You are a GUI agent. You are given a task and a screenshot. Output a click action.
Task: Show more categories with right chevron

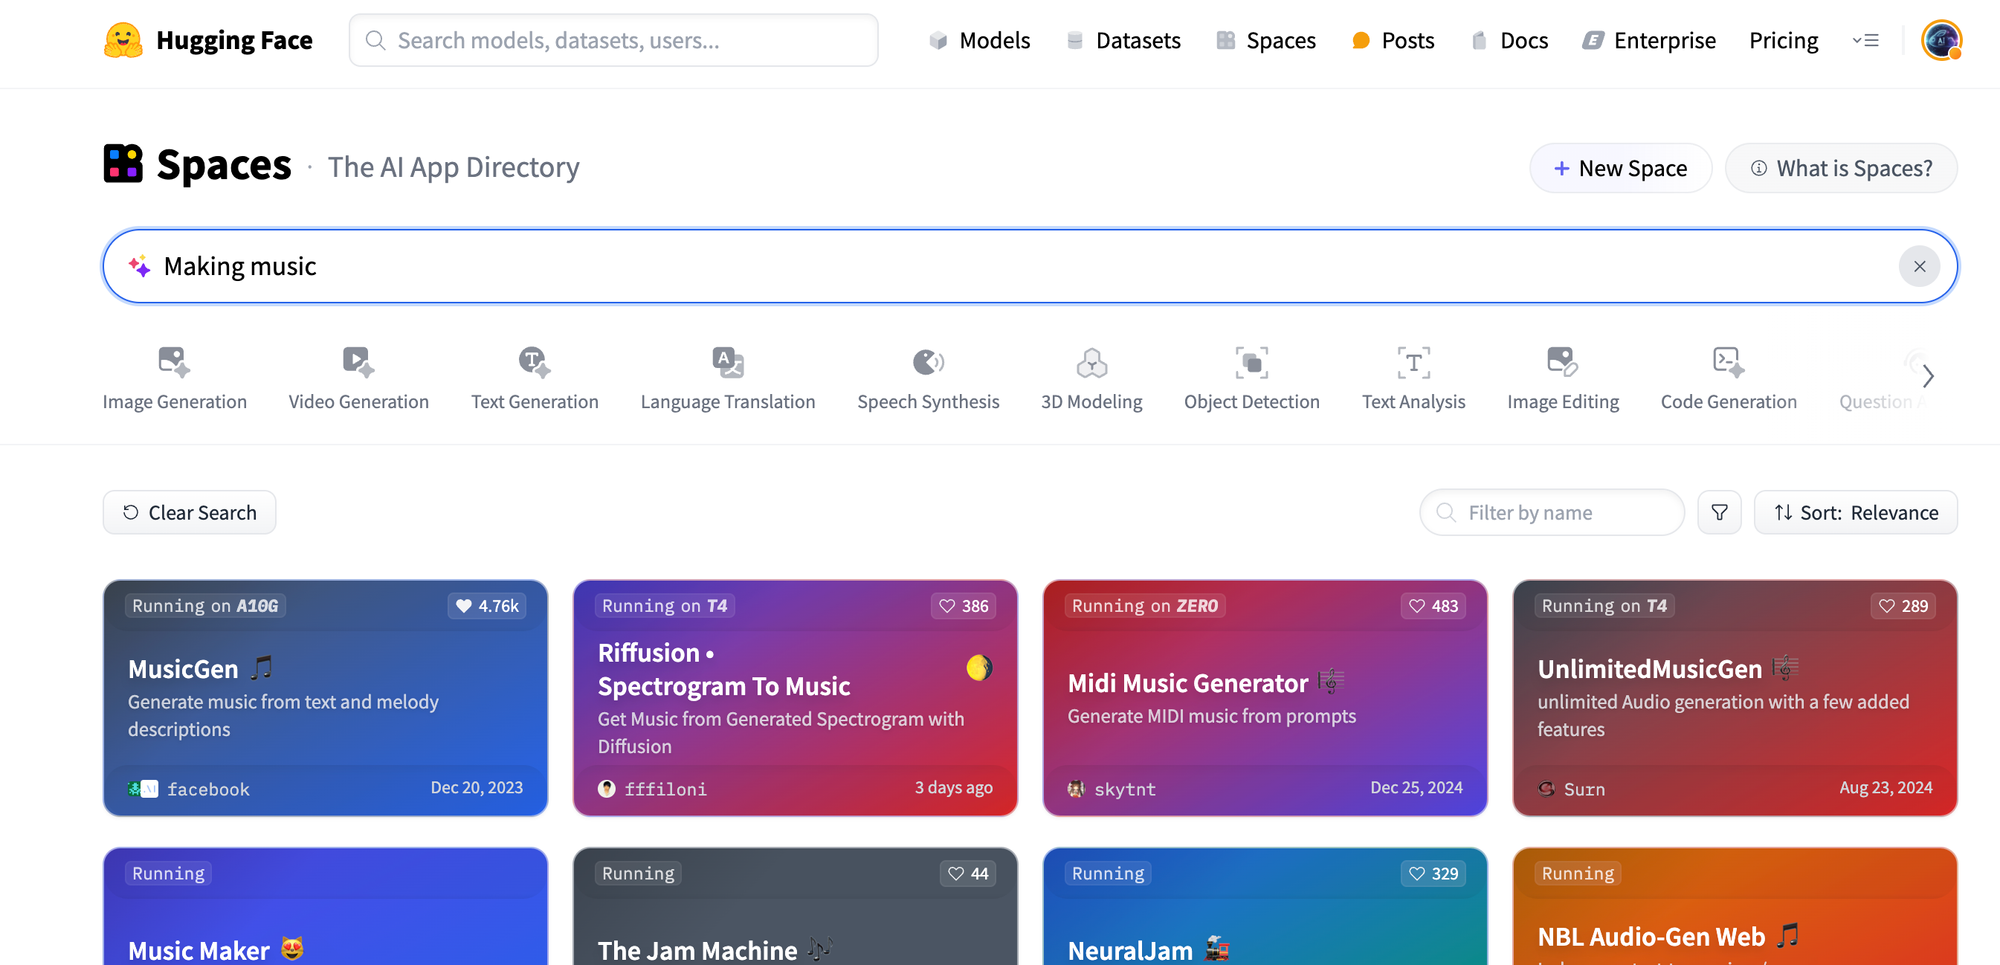[x=1928, y=376]
